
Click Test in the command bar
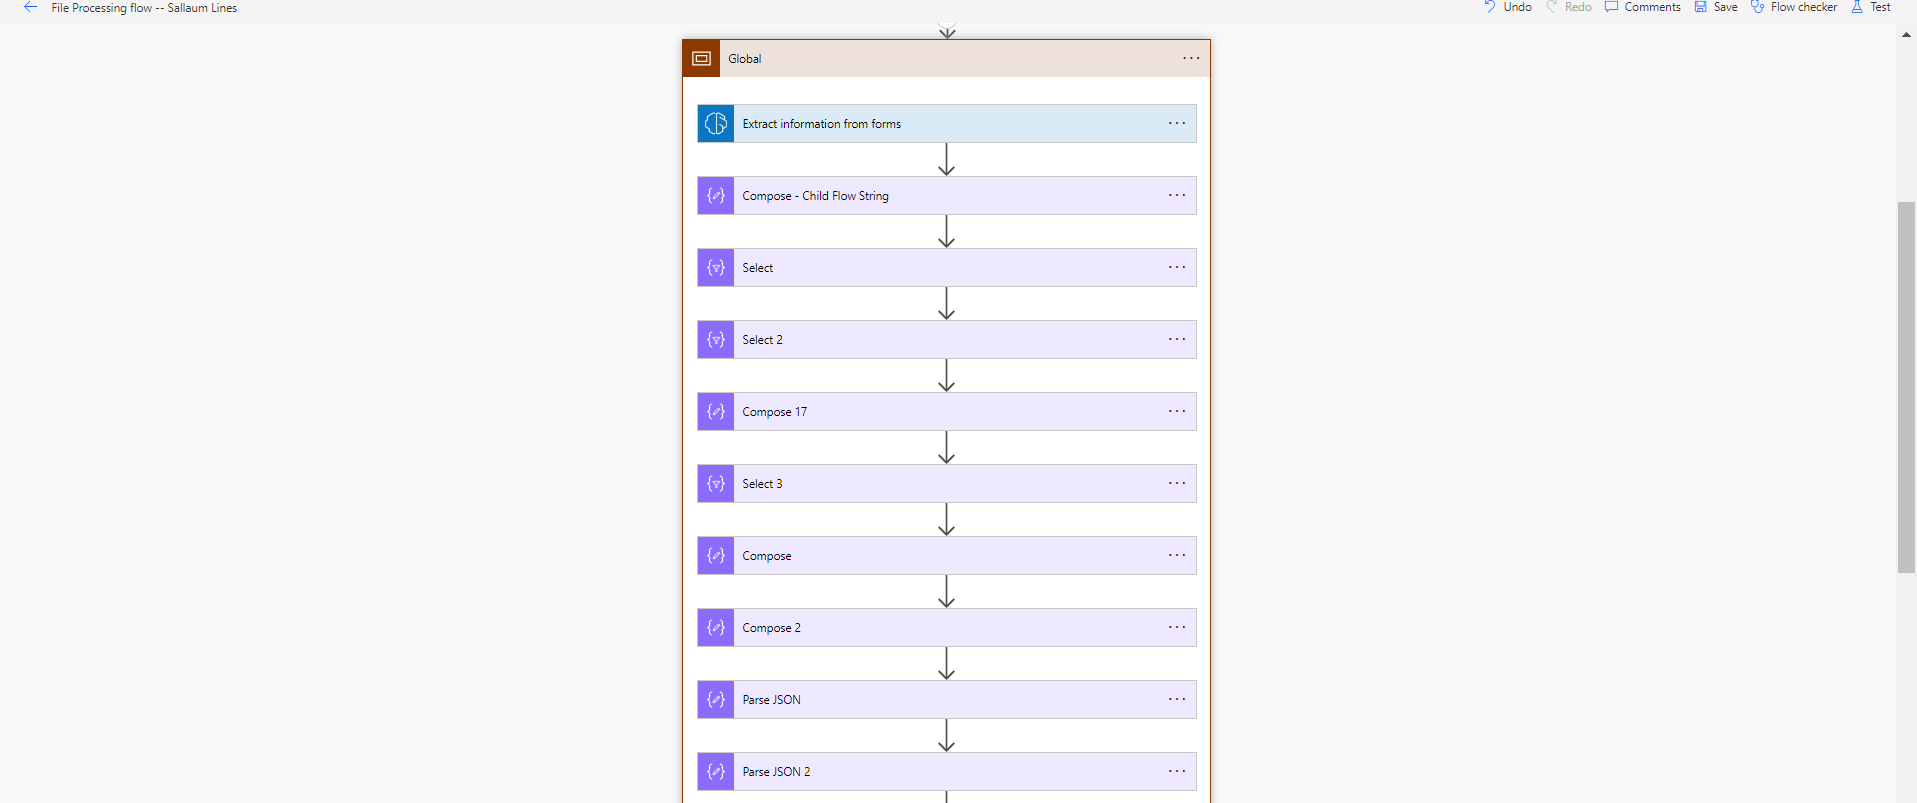coord(1871,7)
